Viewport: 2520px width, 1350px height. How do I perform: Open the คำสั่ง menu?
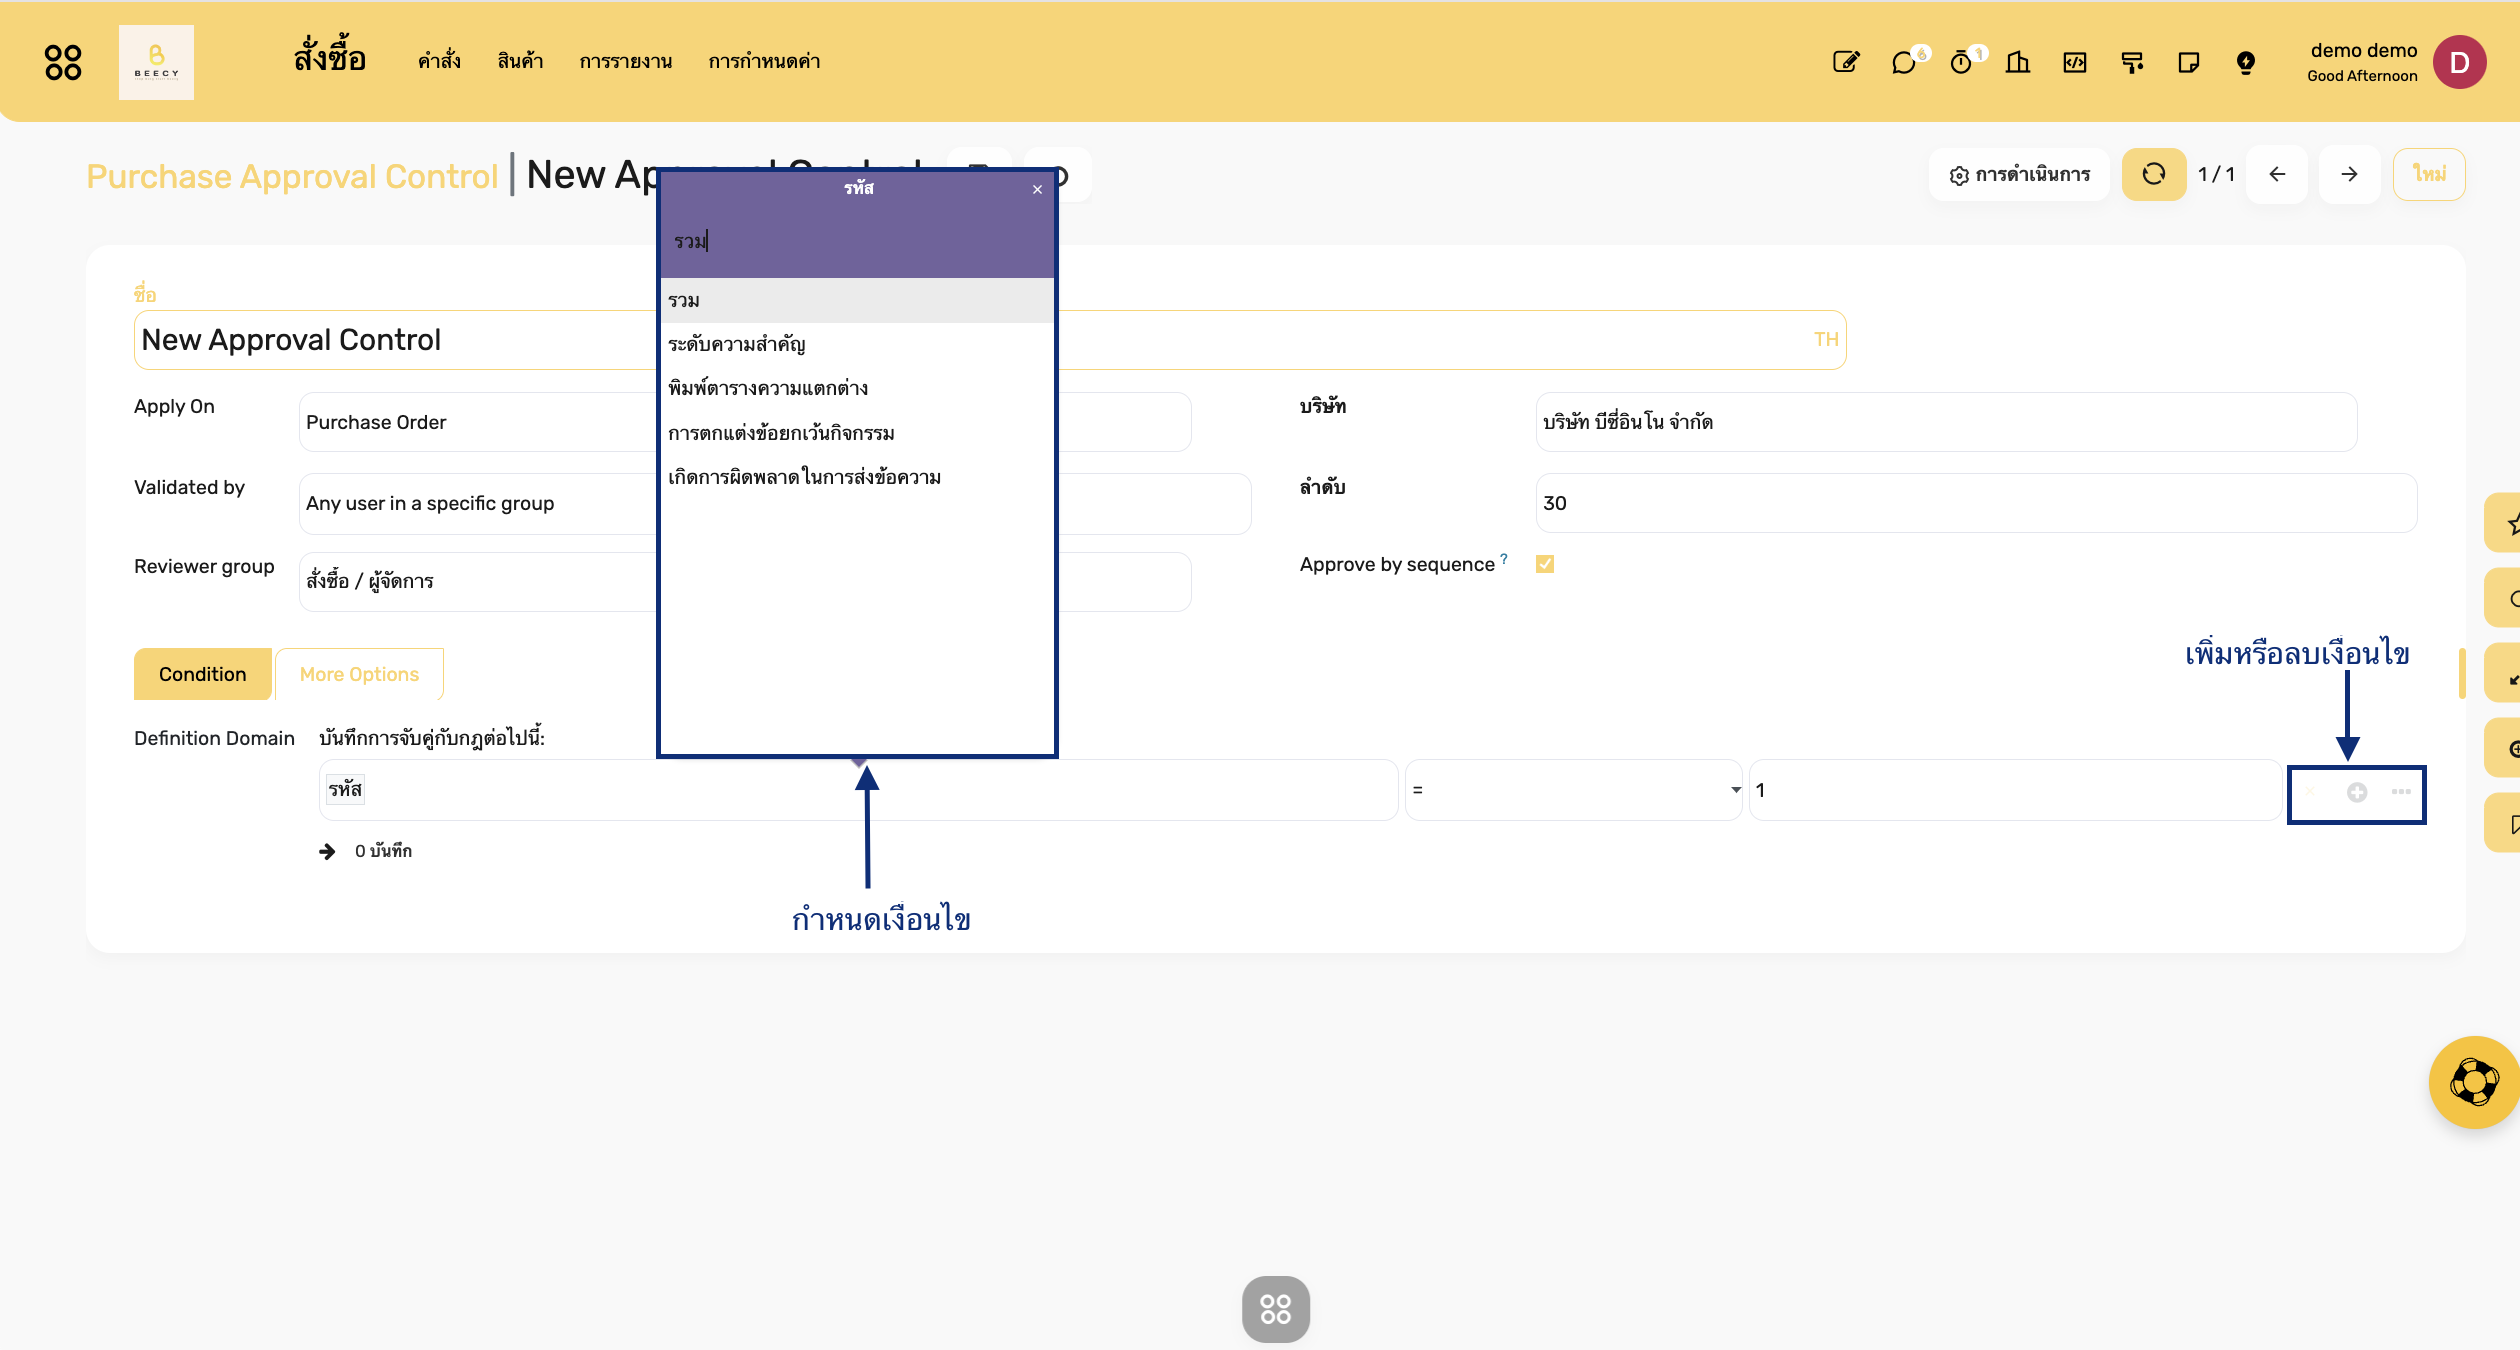(439, 62)
